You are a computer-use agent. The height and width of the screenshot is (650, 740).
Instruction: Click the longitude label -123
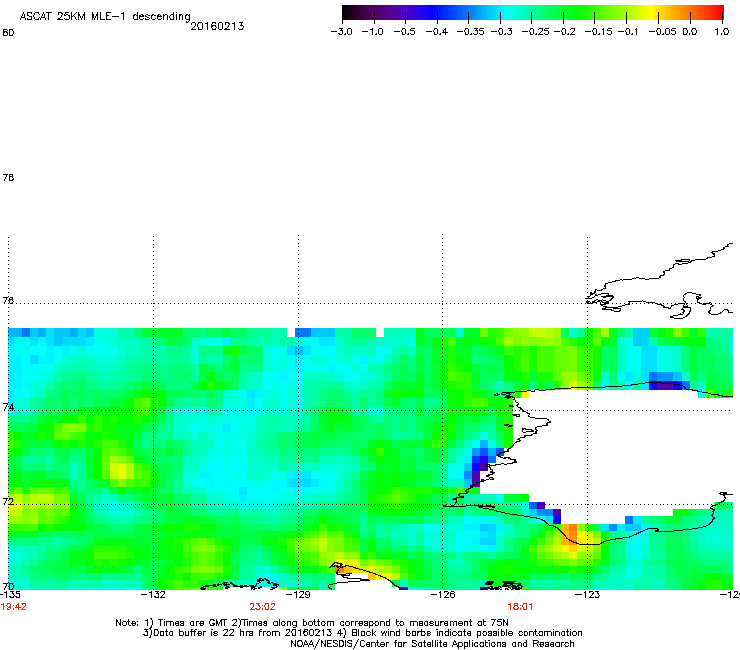pos(588,594)
